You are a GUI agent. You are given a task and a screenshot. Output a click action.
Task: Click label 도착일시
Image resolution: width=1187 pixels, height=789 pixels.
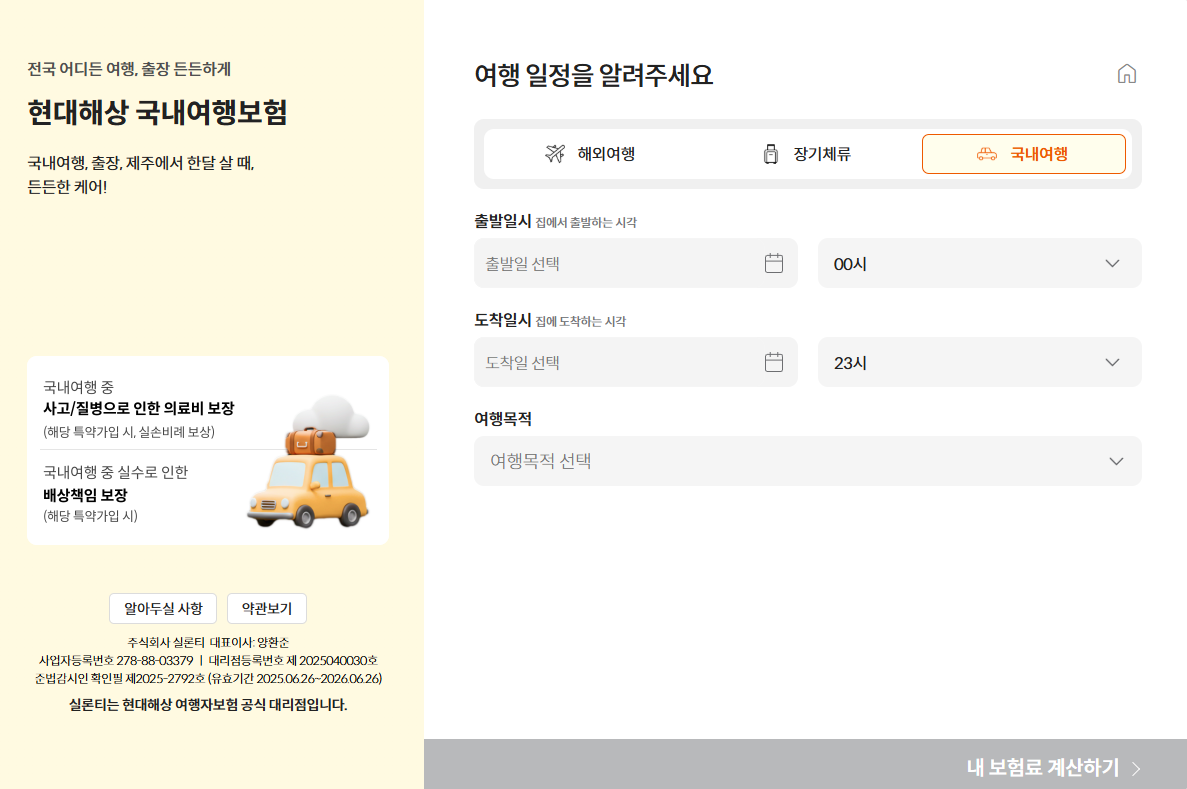pyautogui.click(x=503, y=320)
